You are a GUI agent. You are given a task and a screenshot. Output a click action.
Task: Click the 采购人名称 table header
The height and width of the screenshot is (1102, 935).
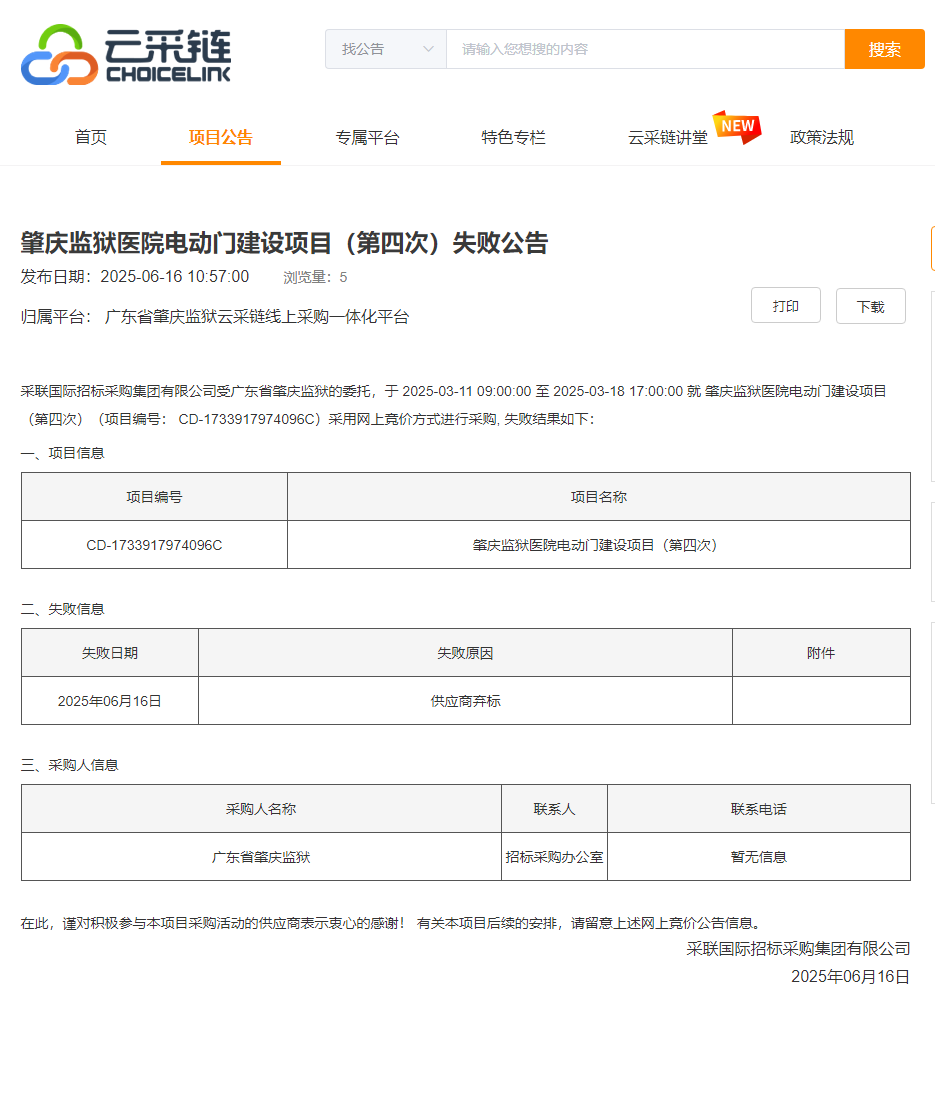pos(261,809)
